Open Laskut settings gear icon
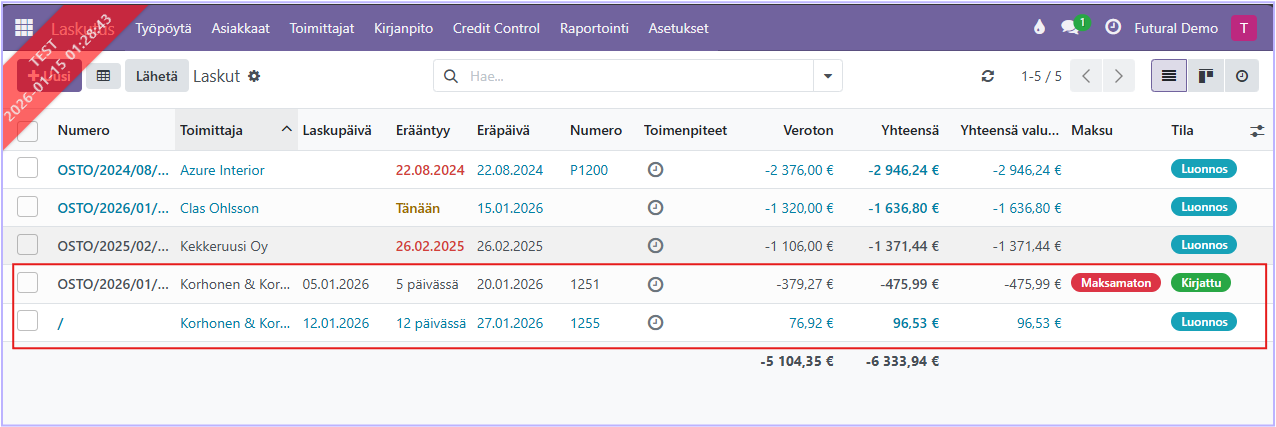1276x427 pixels. click(x=254, y=76)
